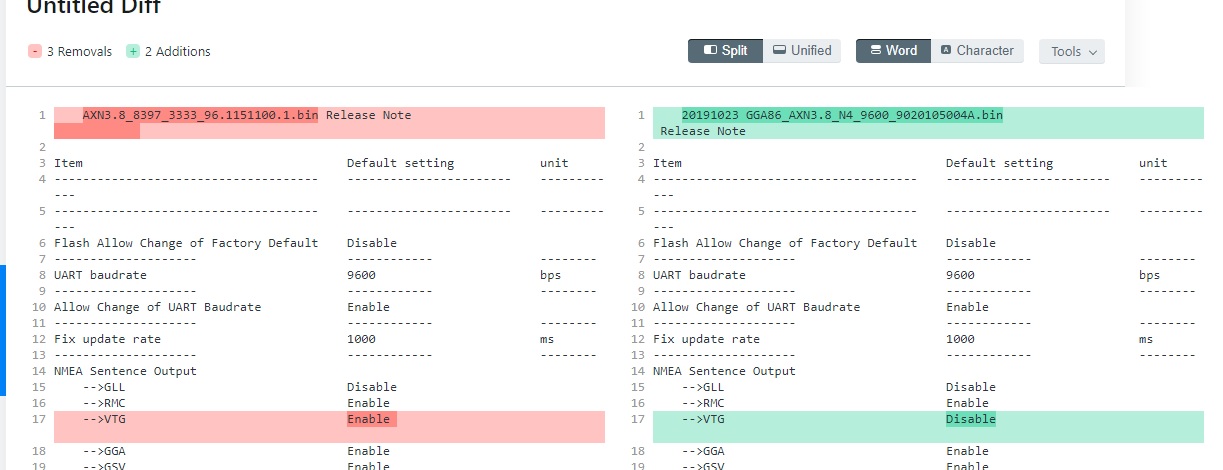Image resolution: width=1223 pixels, height=470 pixels.
Task: Select Word-level diff highlighting
Action: coord(892,51)
